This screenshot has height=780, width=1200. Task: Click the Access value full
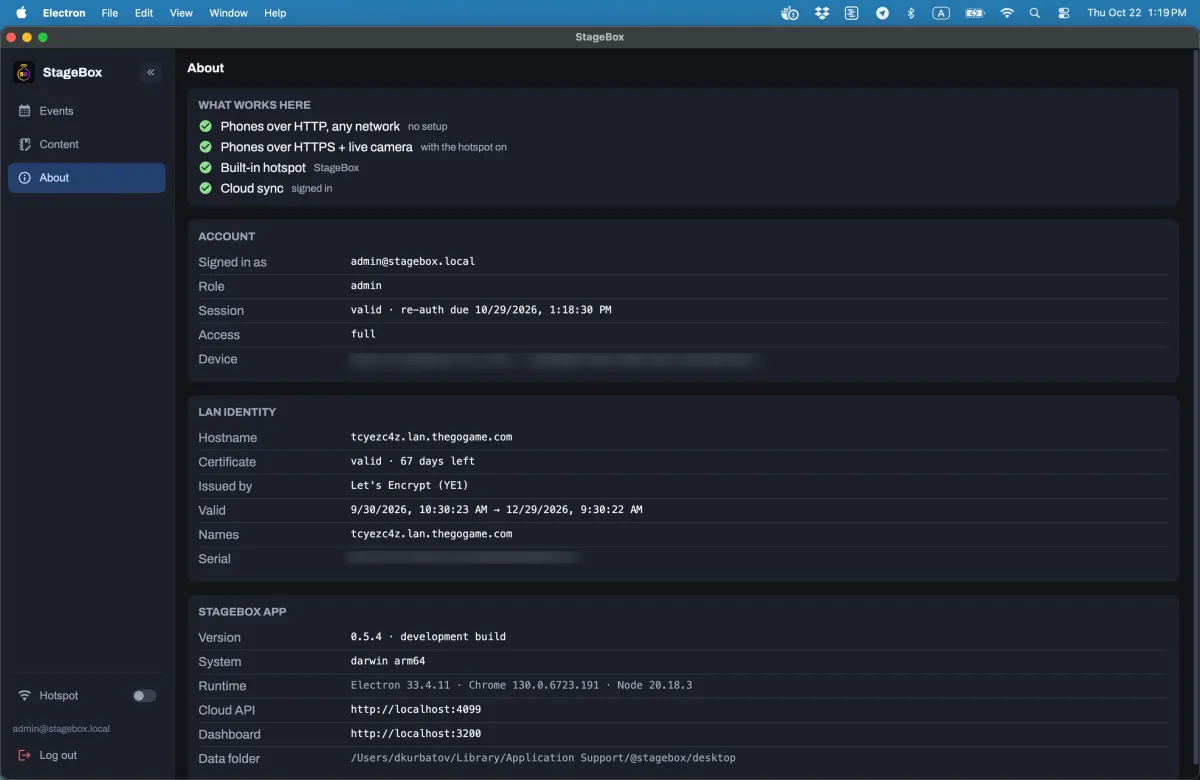(x=363, y=334)
